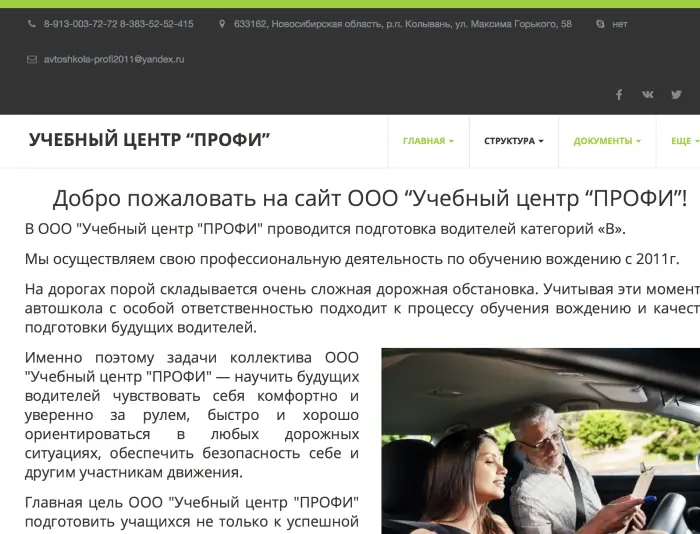Image resolution: width=700 pixels, height=534 pixels.
Task: Expand the ДОКУМЕНТЫ menu
Action: point(607,141)
